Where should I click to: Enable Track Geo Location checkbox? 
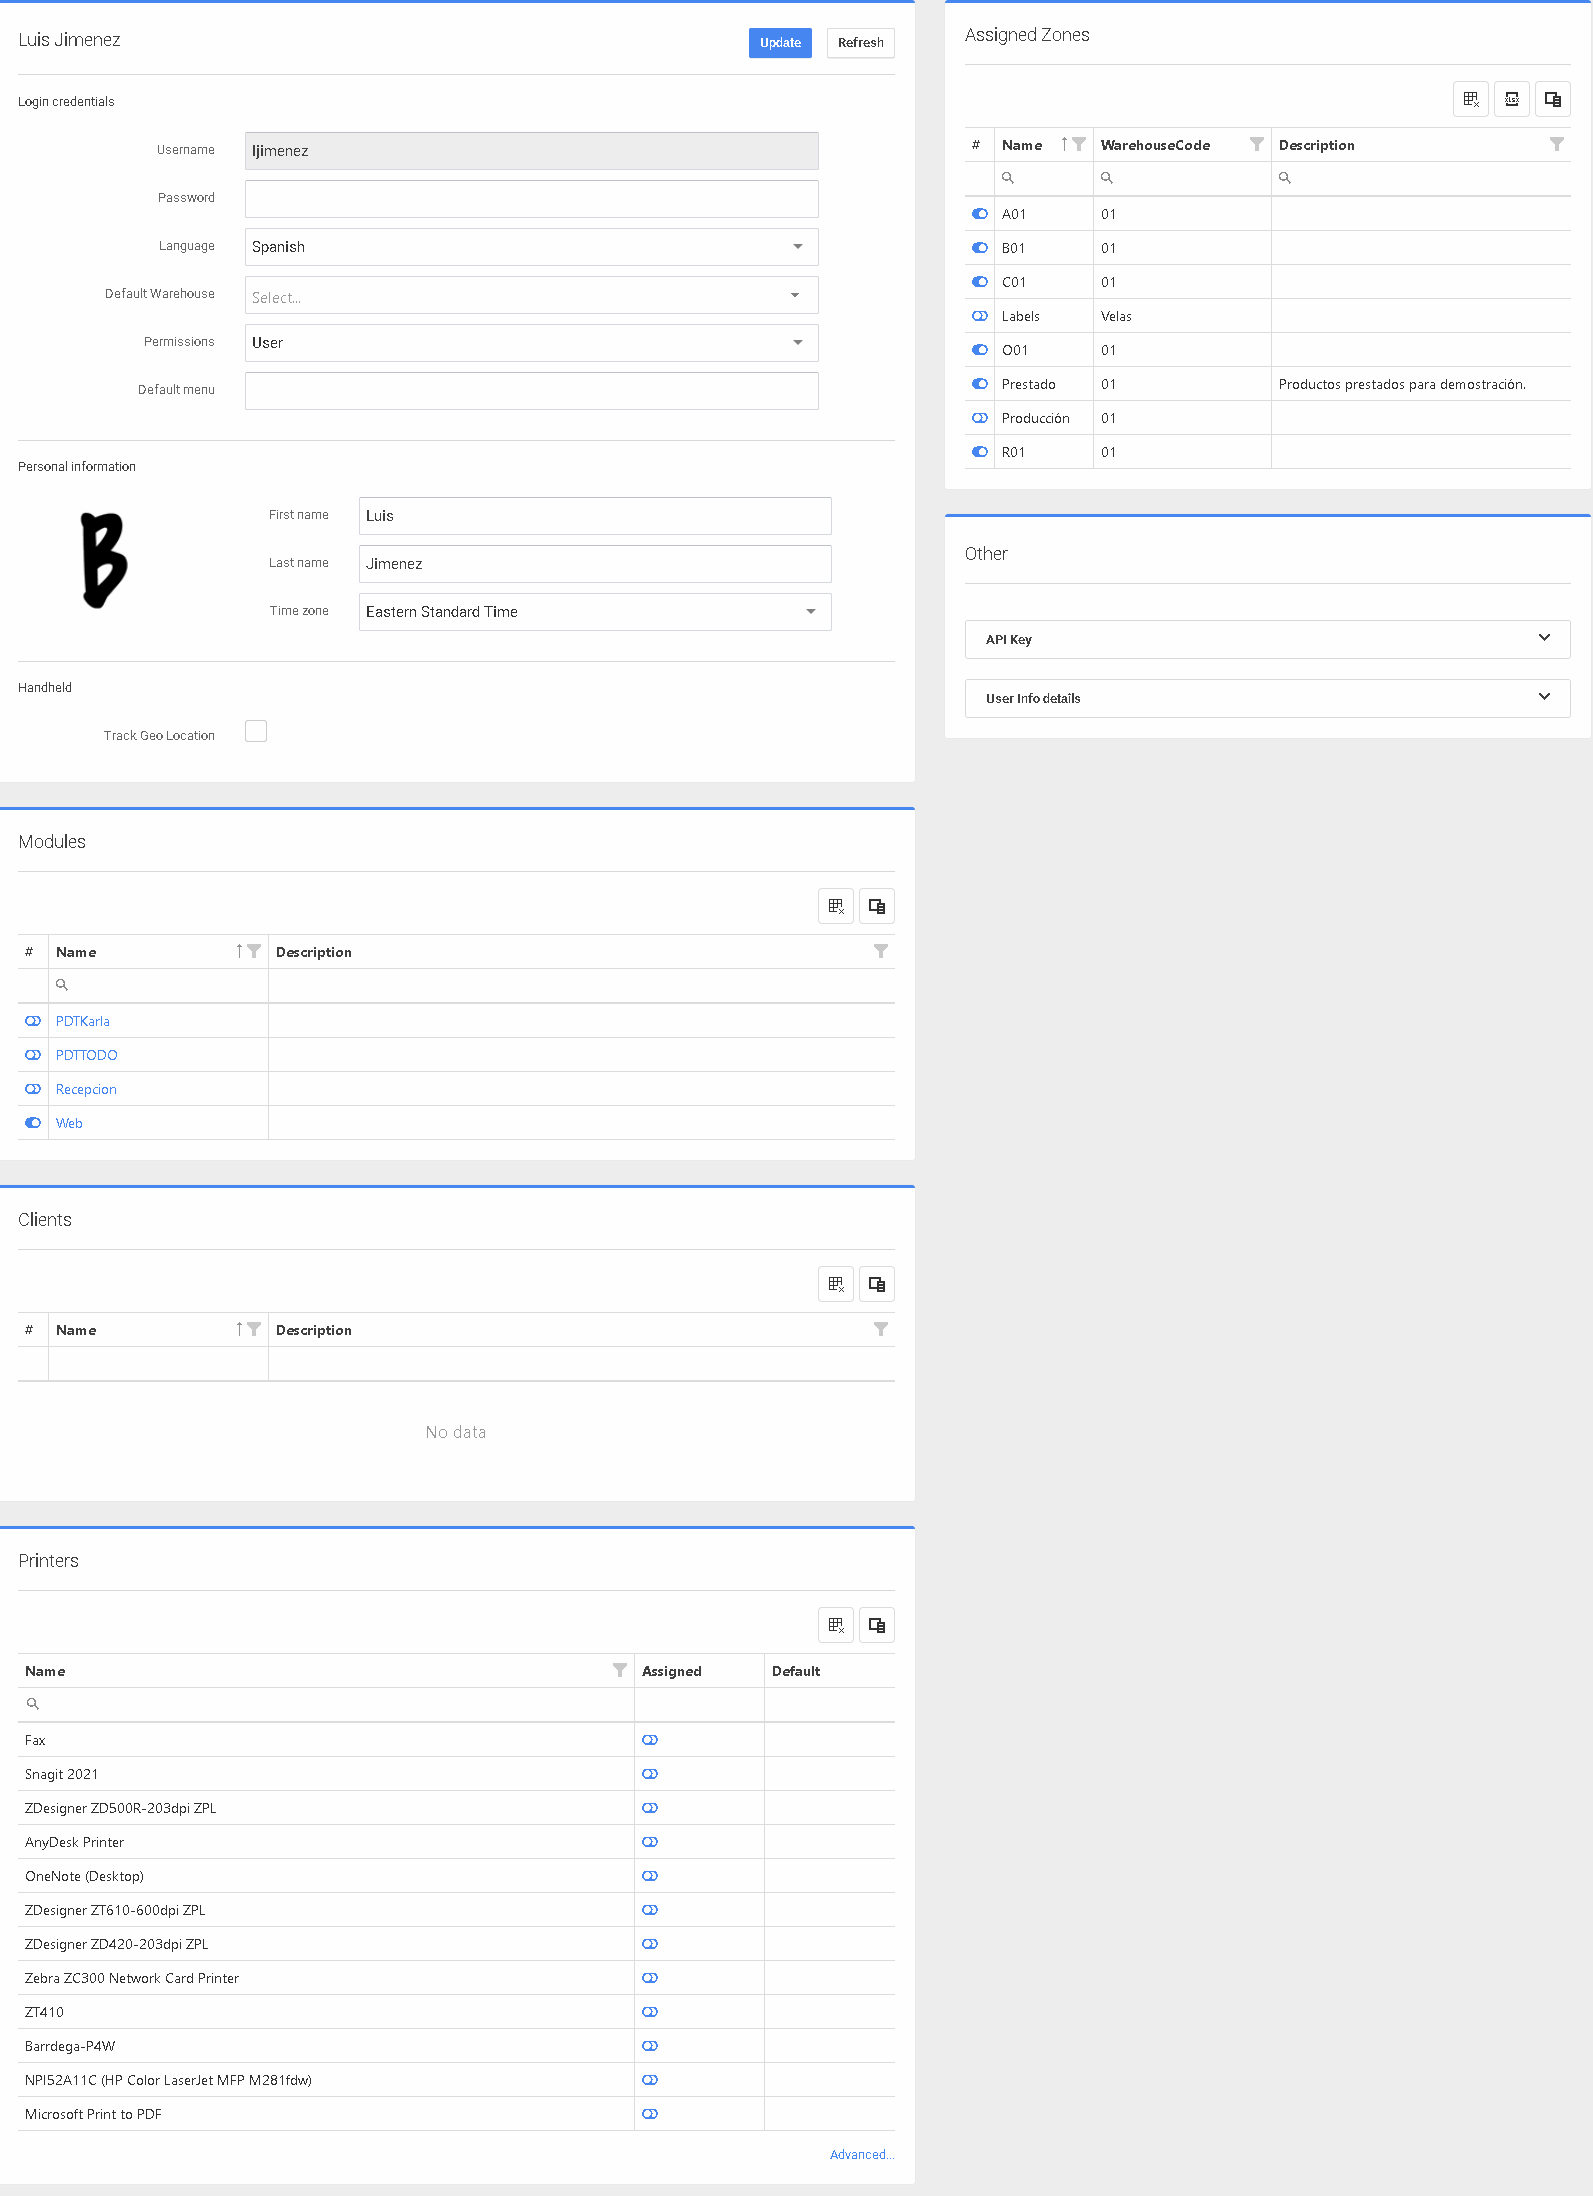coord(256,732)
